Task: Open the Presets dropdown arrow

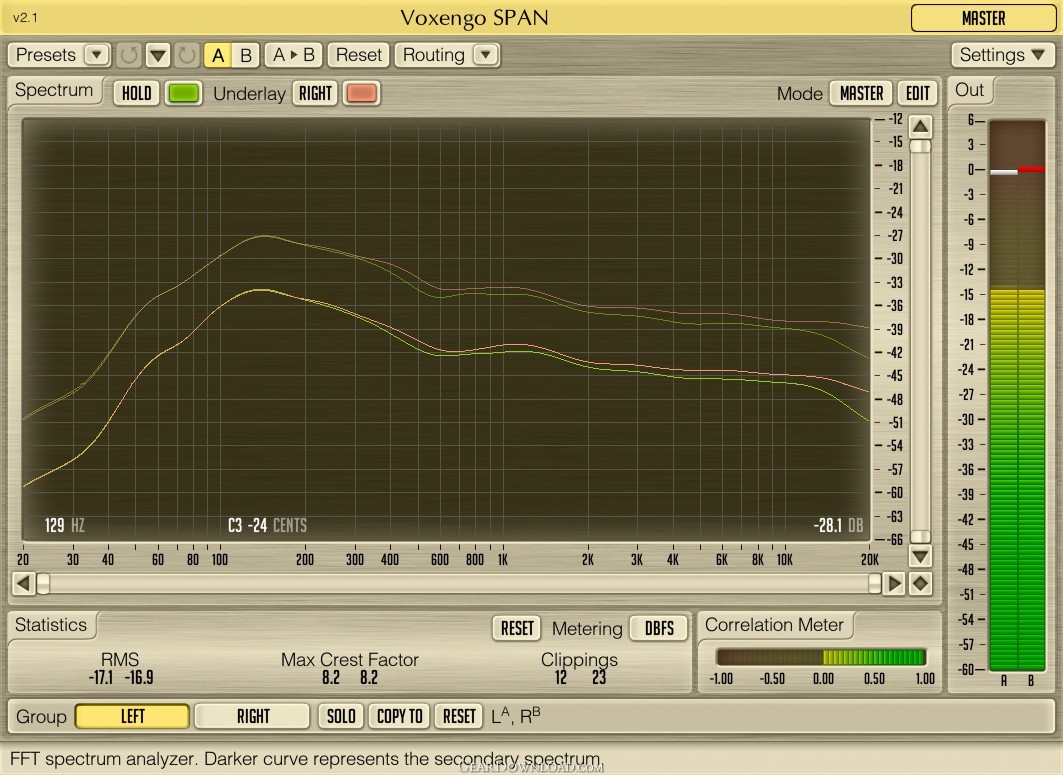Action: coord(97,54)
